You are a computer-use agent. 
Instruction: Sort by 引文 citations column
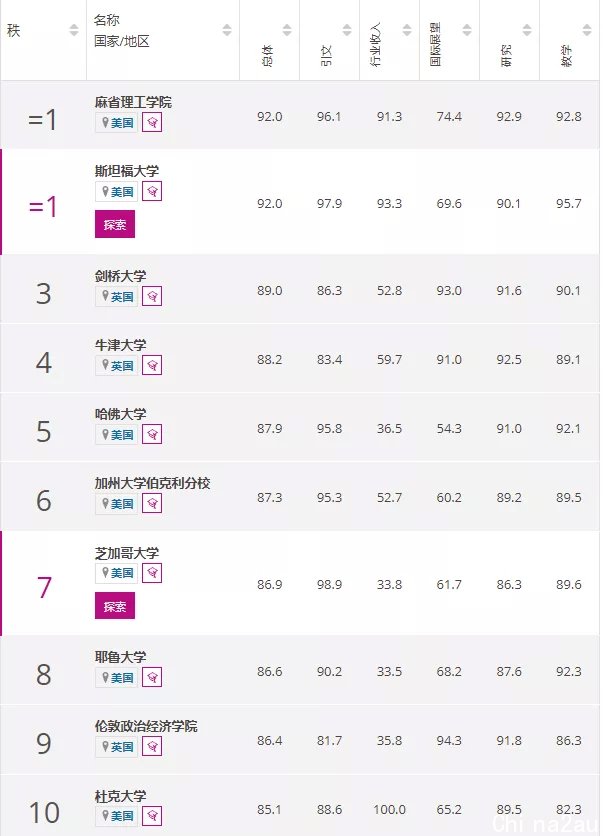tap(347, 30)
